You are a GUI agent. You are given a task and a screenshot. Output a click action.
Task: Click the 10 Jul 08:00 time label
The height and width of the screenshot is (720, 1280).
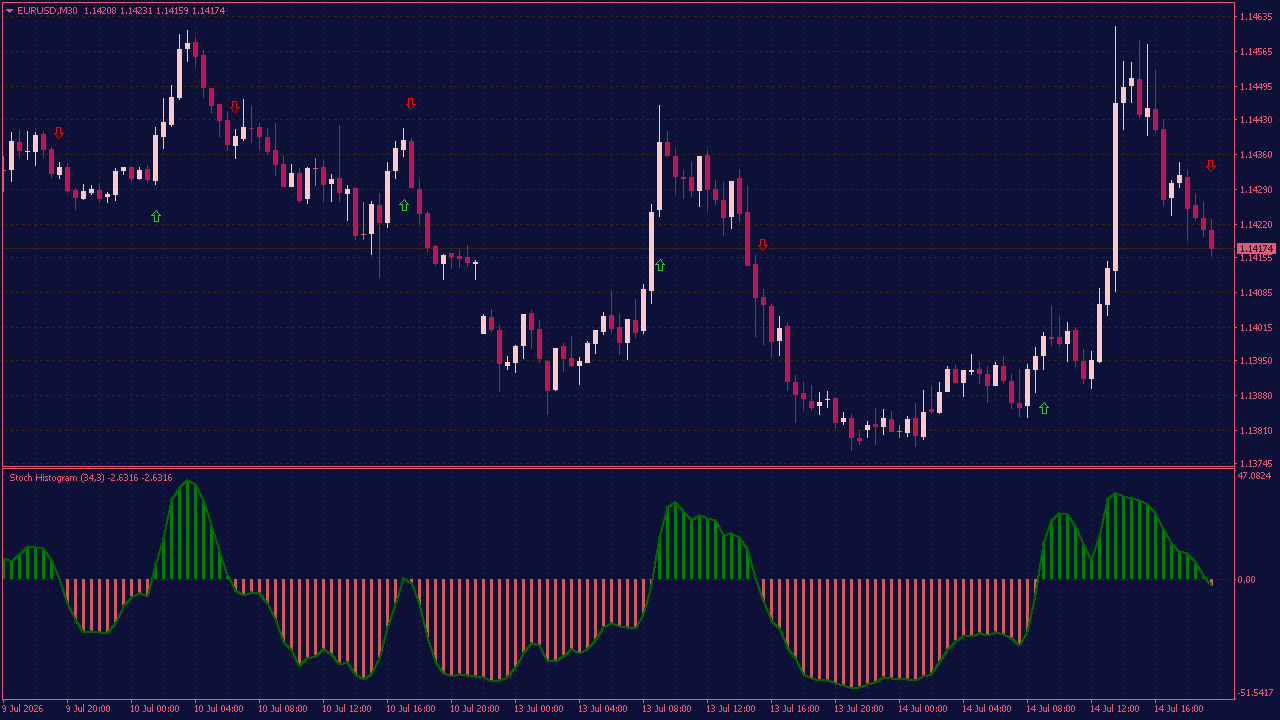tap(282, 709)
